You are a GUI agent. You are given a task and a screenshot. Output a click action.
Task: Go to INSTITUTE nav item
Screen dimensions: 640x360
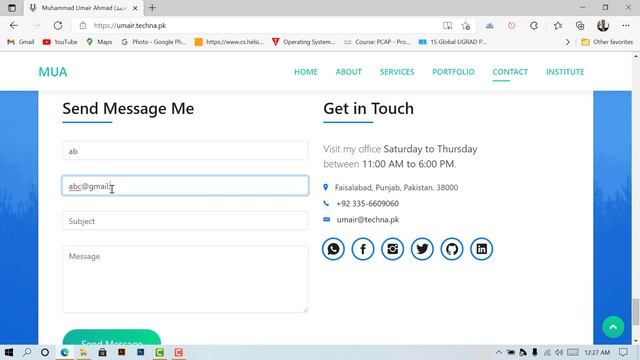pyautogui.click(x=565, y=72)
